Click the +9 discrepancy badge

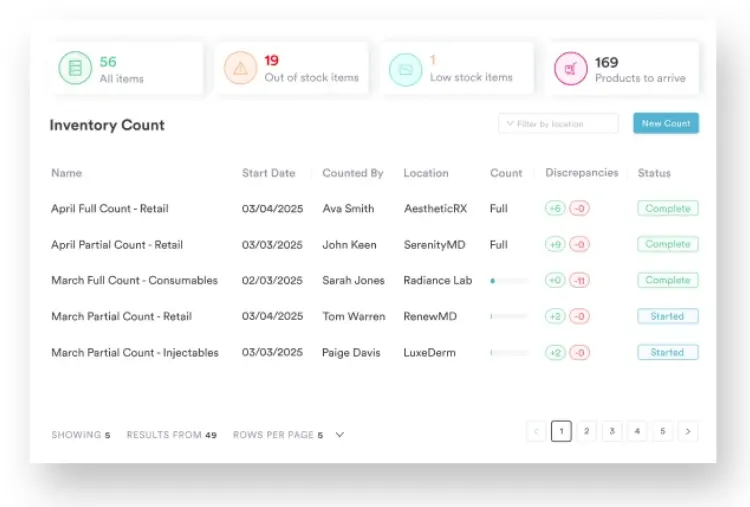pyautogui.click(x=555, y=244)
